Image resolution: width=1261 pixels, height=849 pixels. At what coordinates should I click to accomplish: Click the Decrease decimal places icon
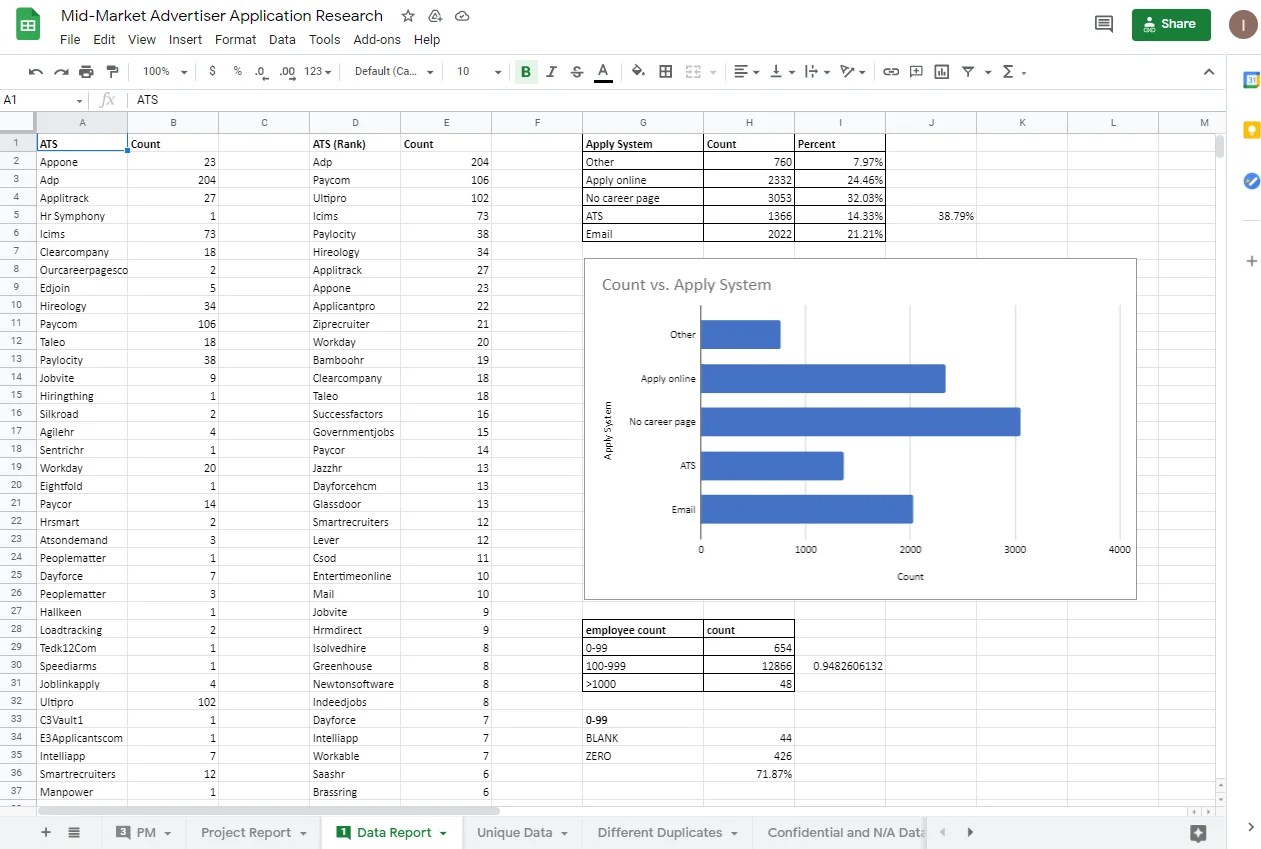(260, 71)
